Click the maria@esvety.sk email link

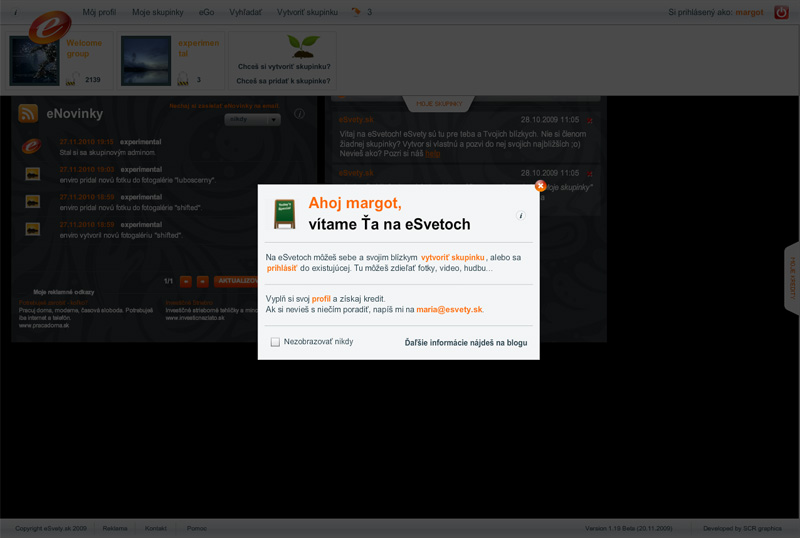pyautogui.click(x=449, y=309)
